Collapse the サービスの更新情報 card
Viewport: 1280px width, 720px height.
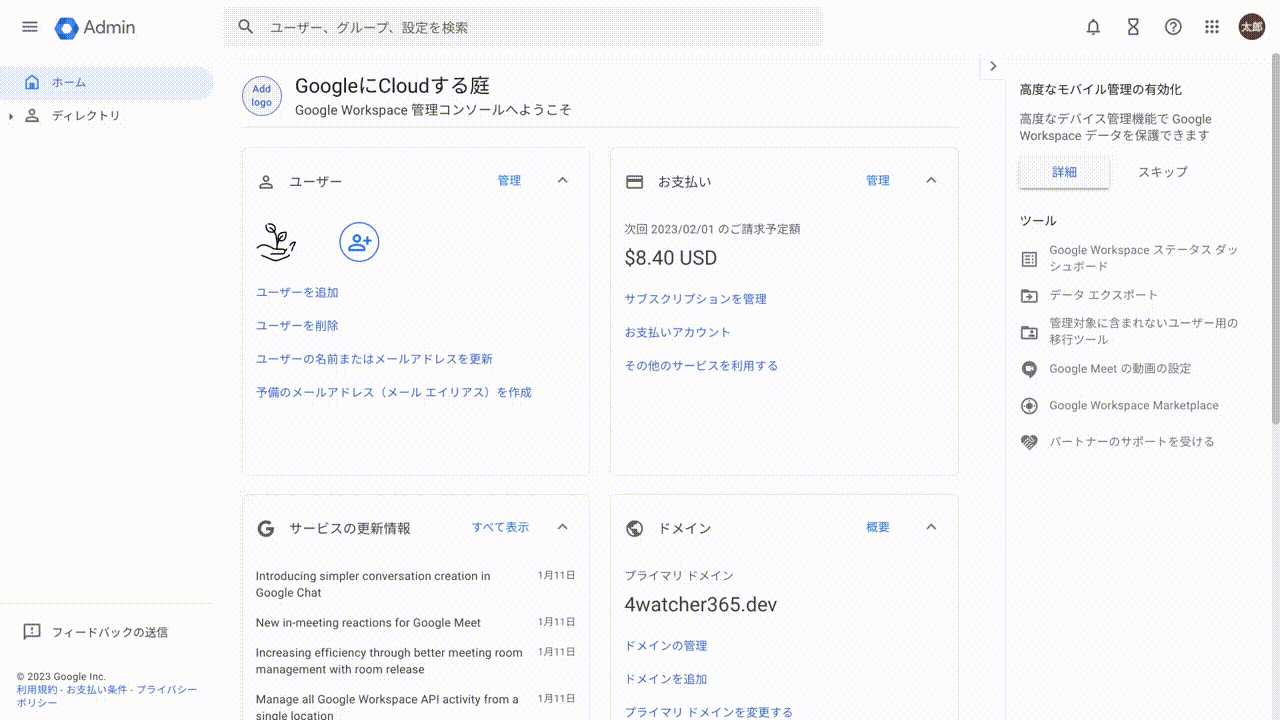pyautogui.click(x=562, y=527)
